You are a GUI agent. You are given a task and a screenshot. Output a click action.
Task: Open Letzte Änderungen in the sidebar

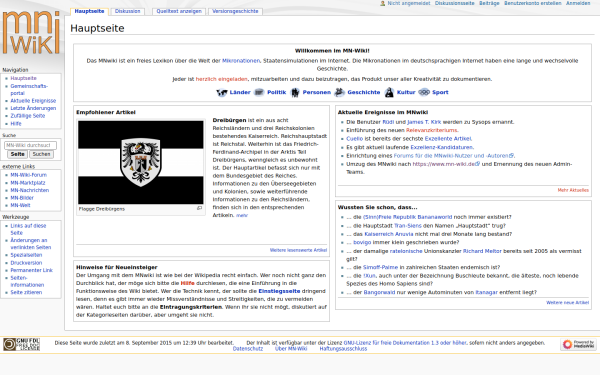point(33,108)
